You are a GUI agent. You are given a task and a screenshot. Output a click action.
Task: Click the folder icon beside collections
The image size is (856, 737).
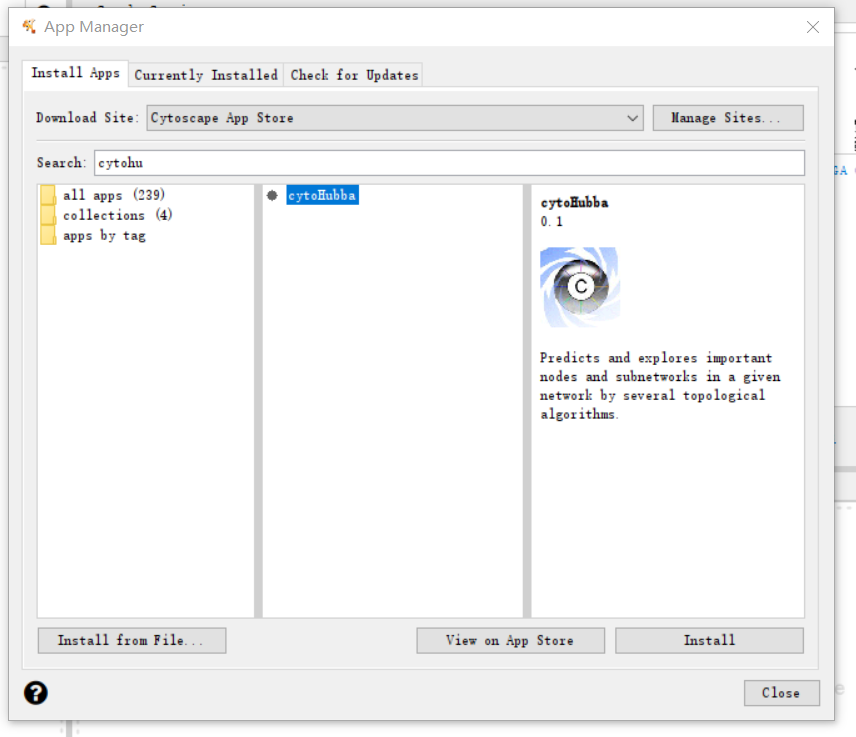tap(48, 215)
